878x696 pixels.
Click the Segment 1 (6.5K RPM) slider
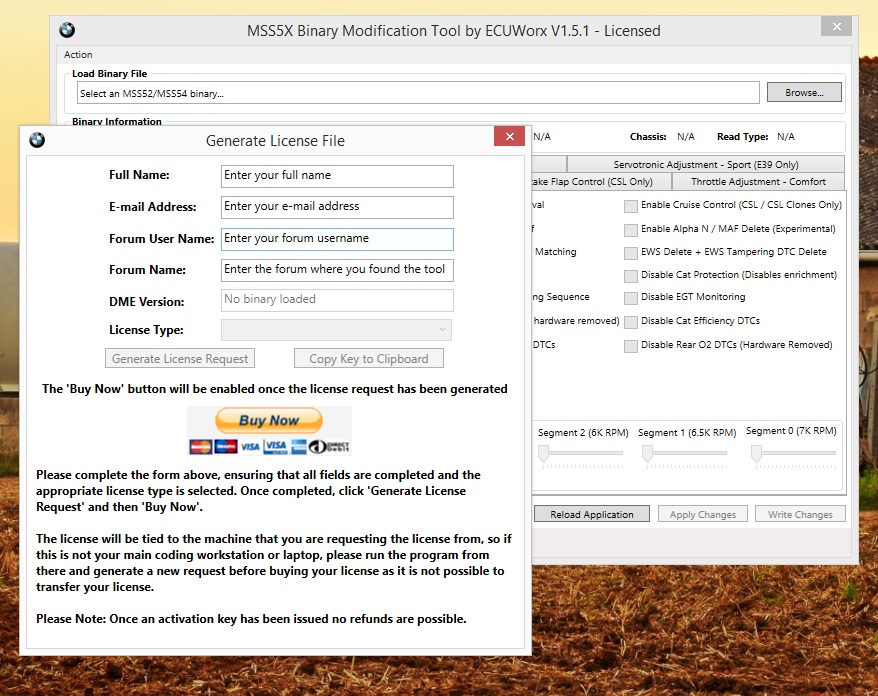685,454
